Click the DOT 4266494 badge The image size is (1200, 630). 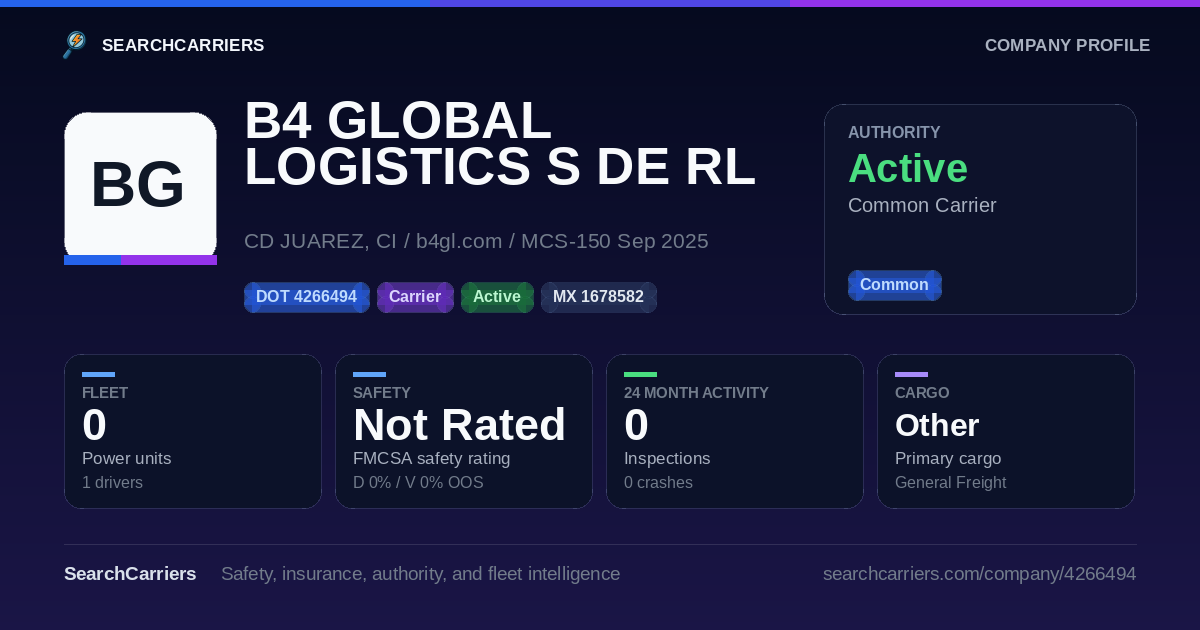(306, 297)
